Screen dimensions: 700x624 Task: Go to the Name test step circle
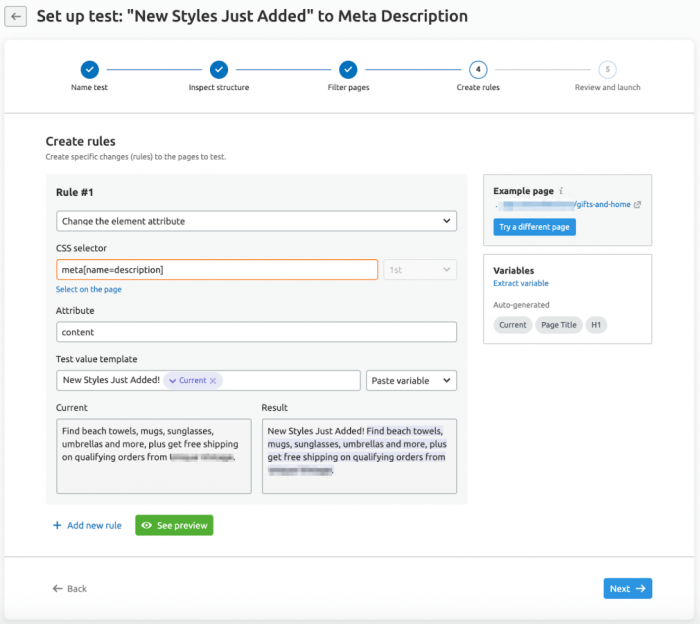click(x=90, y=70)
